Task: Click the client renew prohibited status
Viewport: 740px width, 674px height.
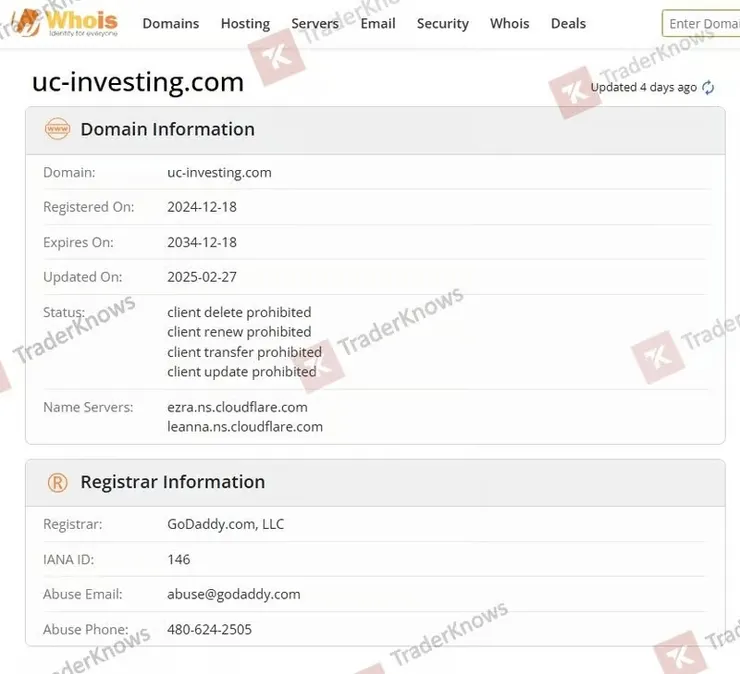Action: tap(239, 332)
